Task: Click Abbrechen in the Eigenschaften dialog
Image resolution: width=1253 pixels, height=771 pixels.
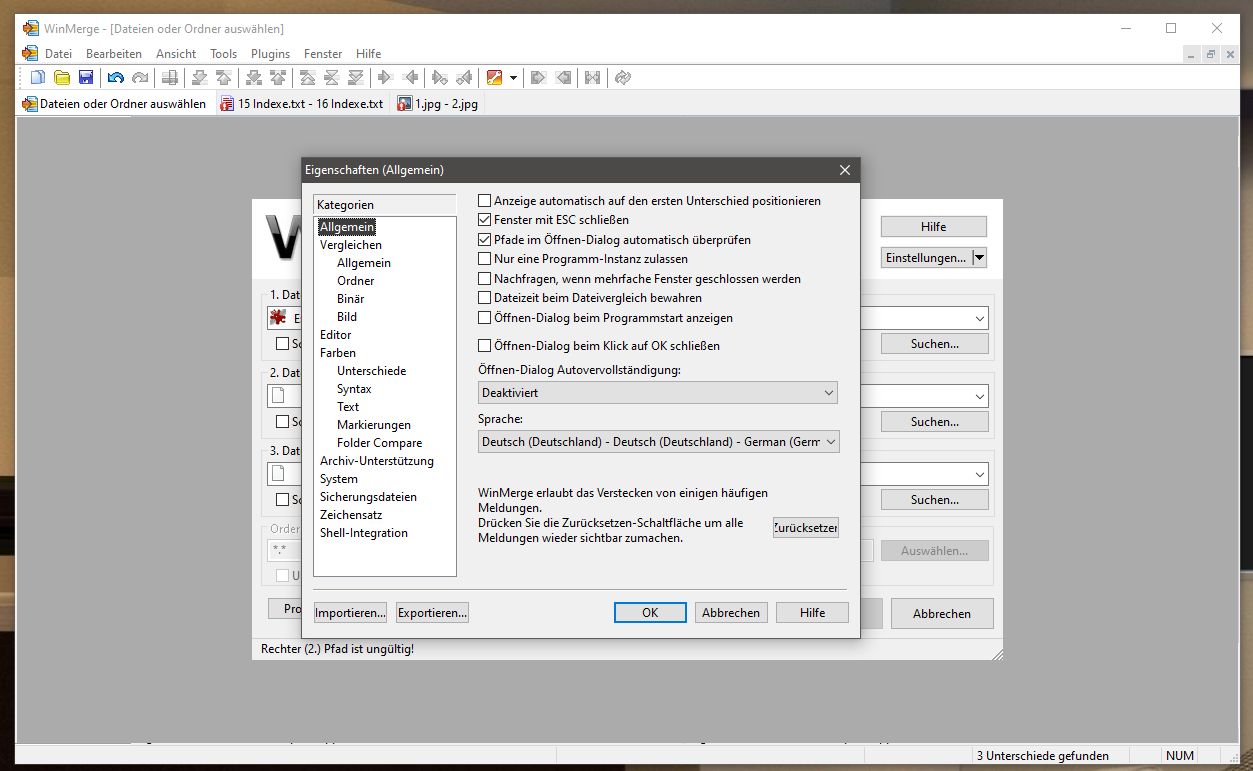Action: pyautogui.click(x=731, y=613)
